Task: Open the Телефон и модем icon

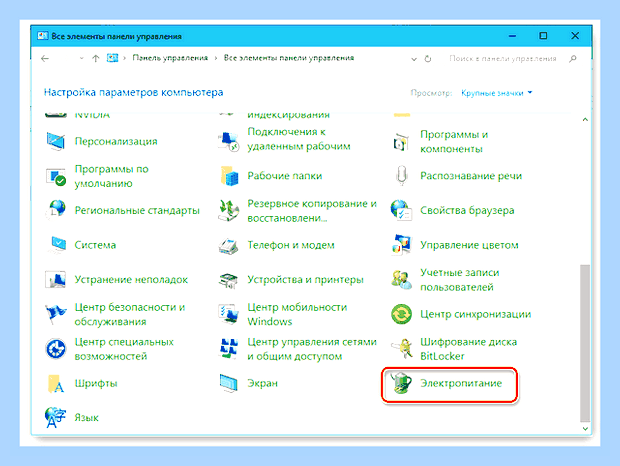Action: (229, 245)
